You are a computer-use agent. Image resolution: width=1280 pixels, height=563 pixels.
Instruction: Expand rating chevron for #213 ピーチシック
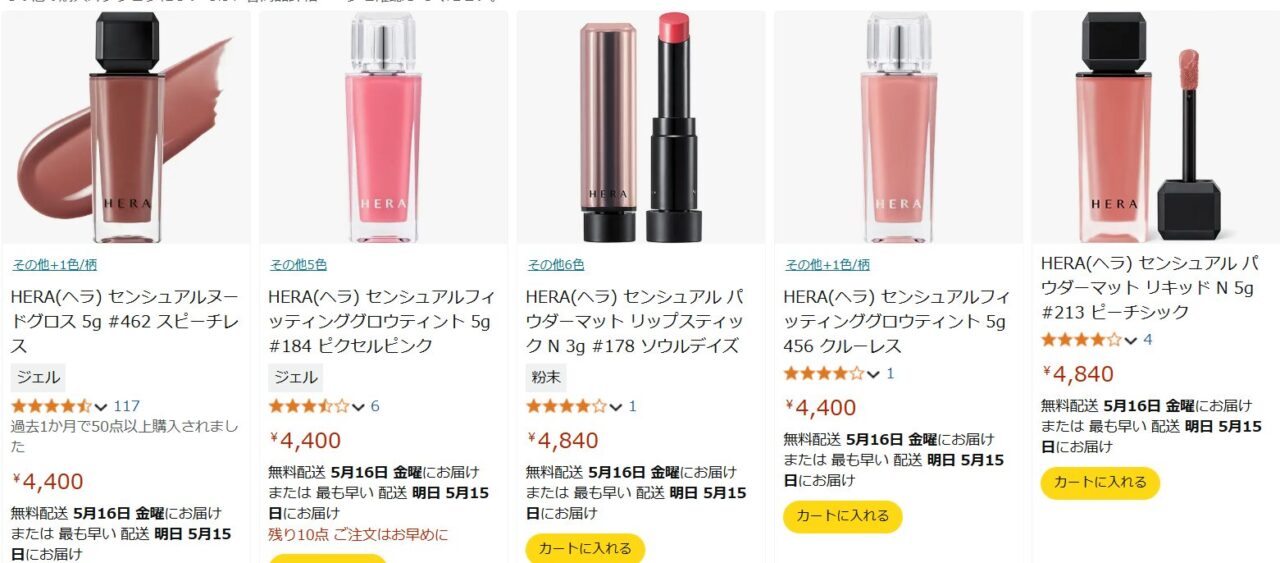[x=1131, y=340]
